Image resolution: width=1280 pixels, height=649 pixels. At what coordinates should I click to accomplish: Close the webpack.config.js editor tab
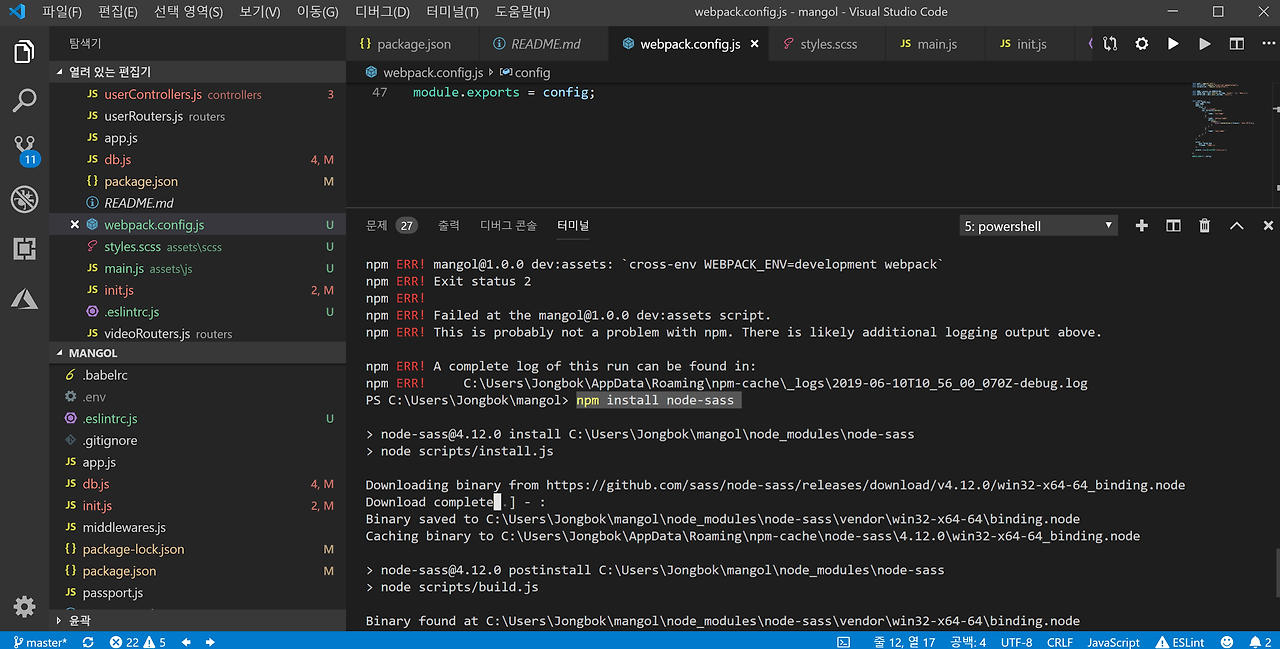(754, 44)
